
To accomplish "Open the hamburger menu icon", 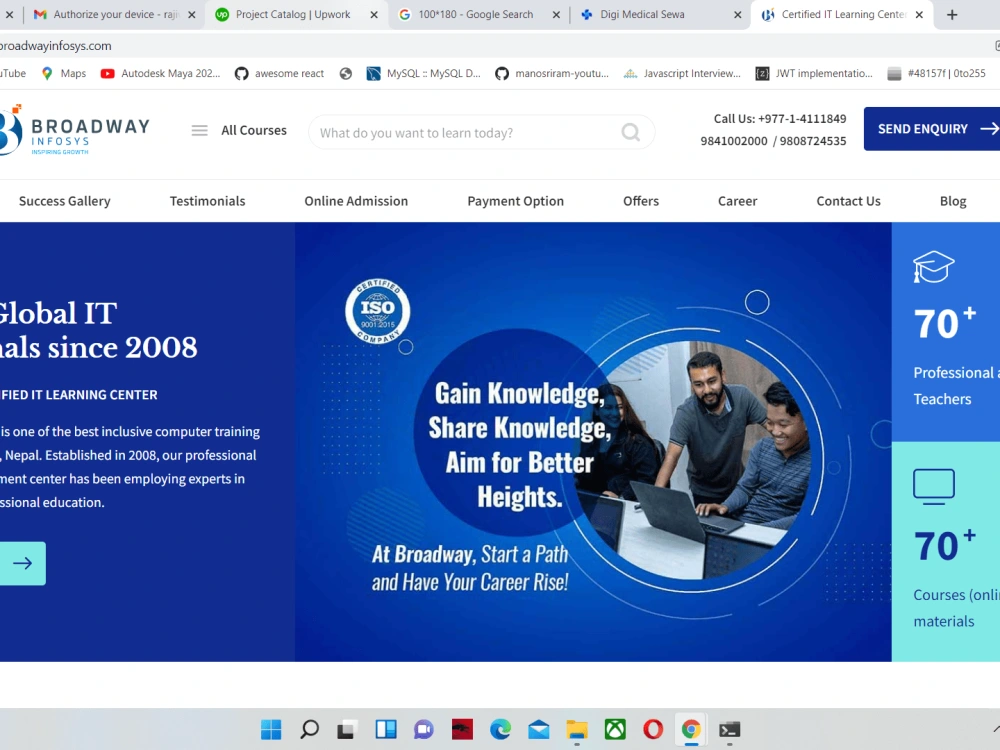I will pos(200,131).
